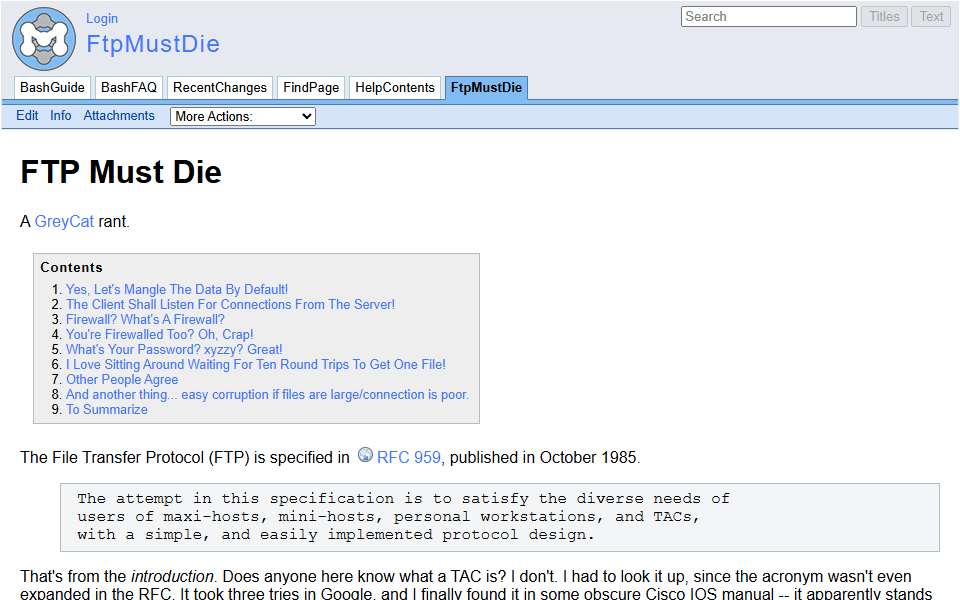Click the FtpMustDie page title link

153,44
